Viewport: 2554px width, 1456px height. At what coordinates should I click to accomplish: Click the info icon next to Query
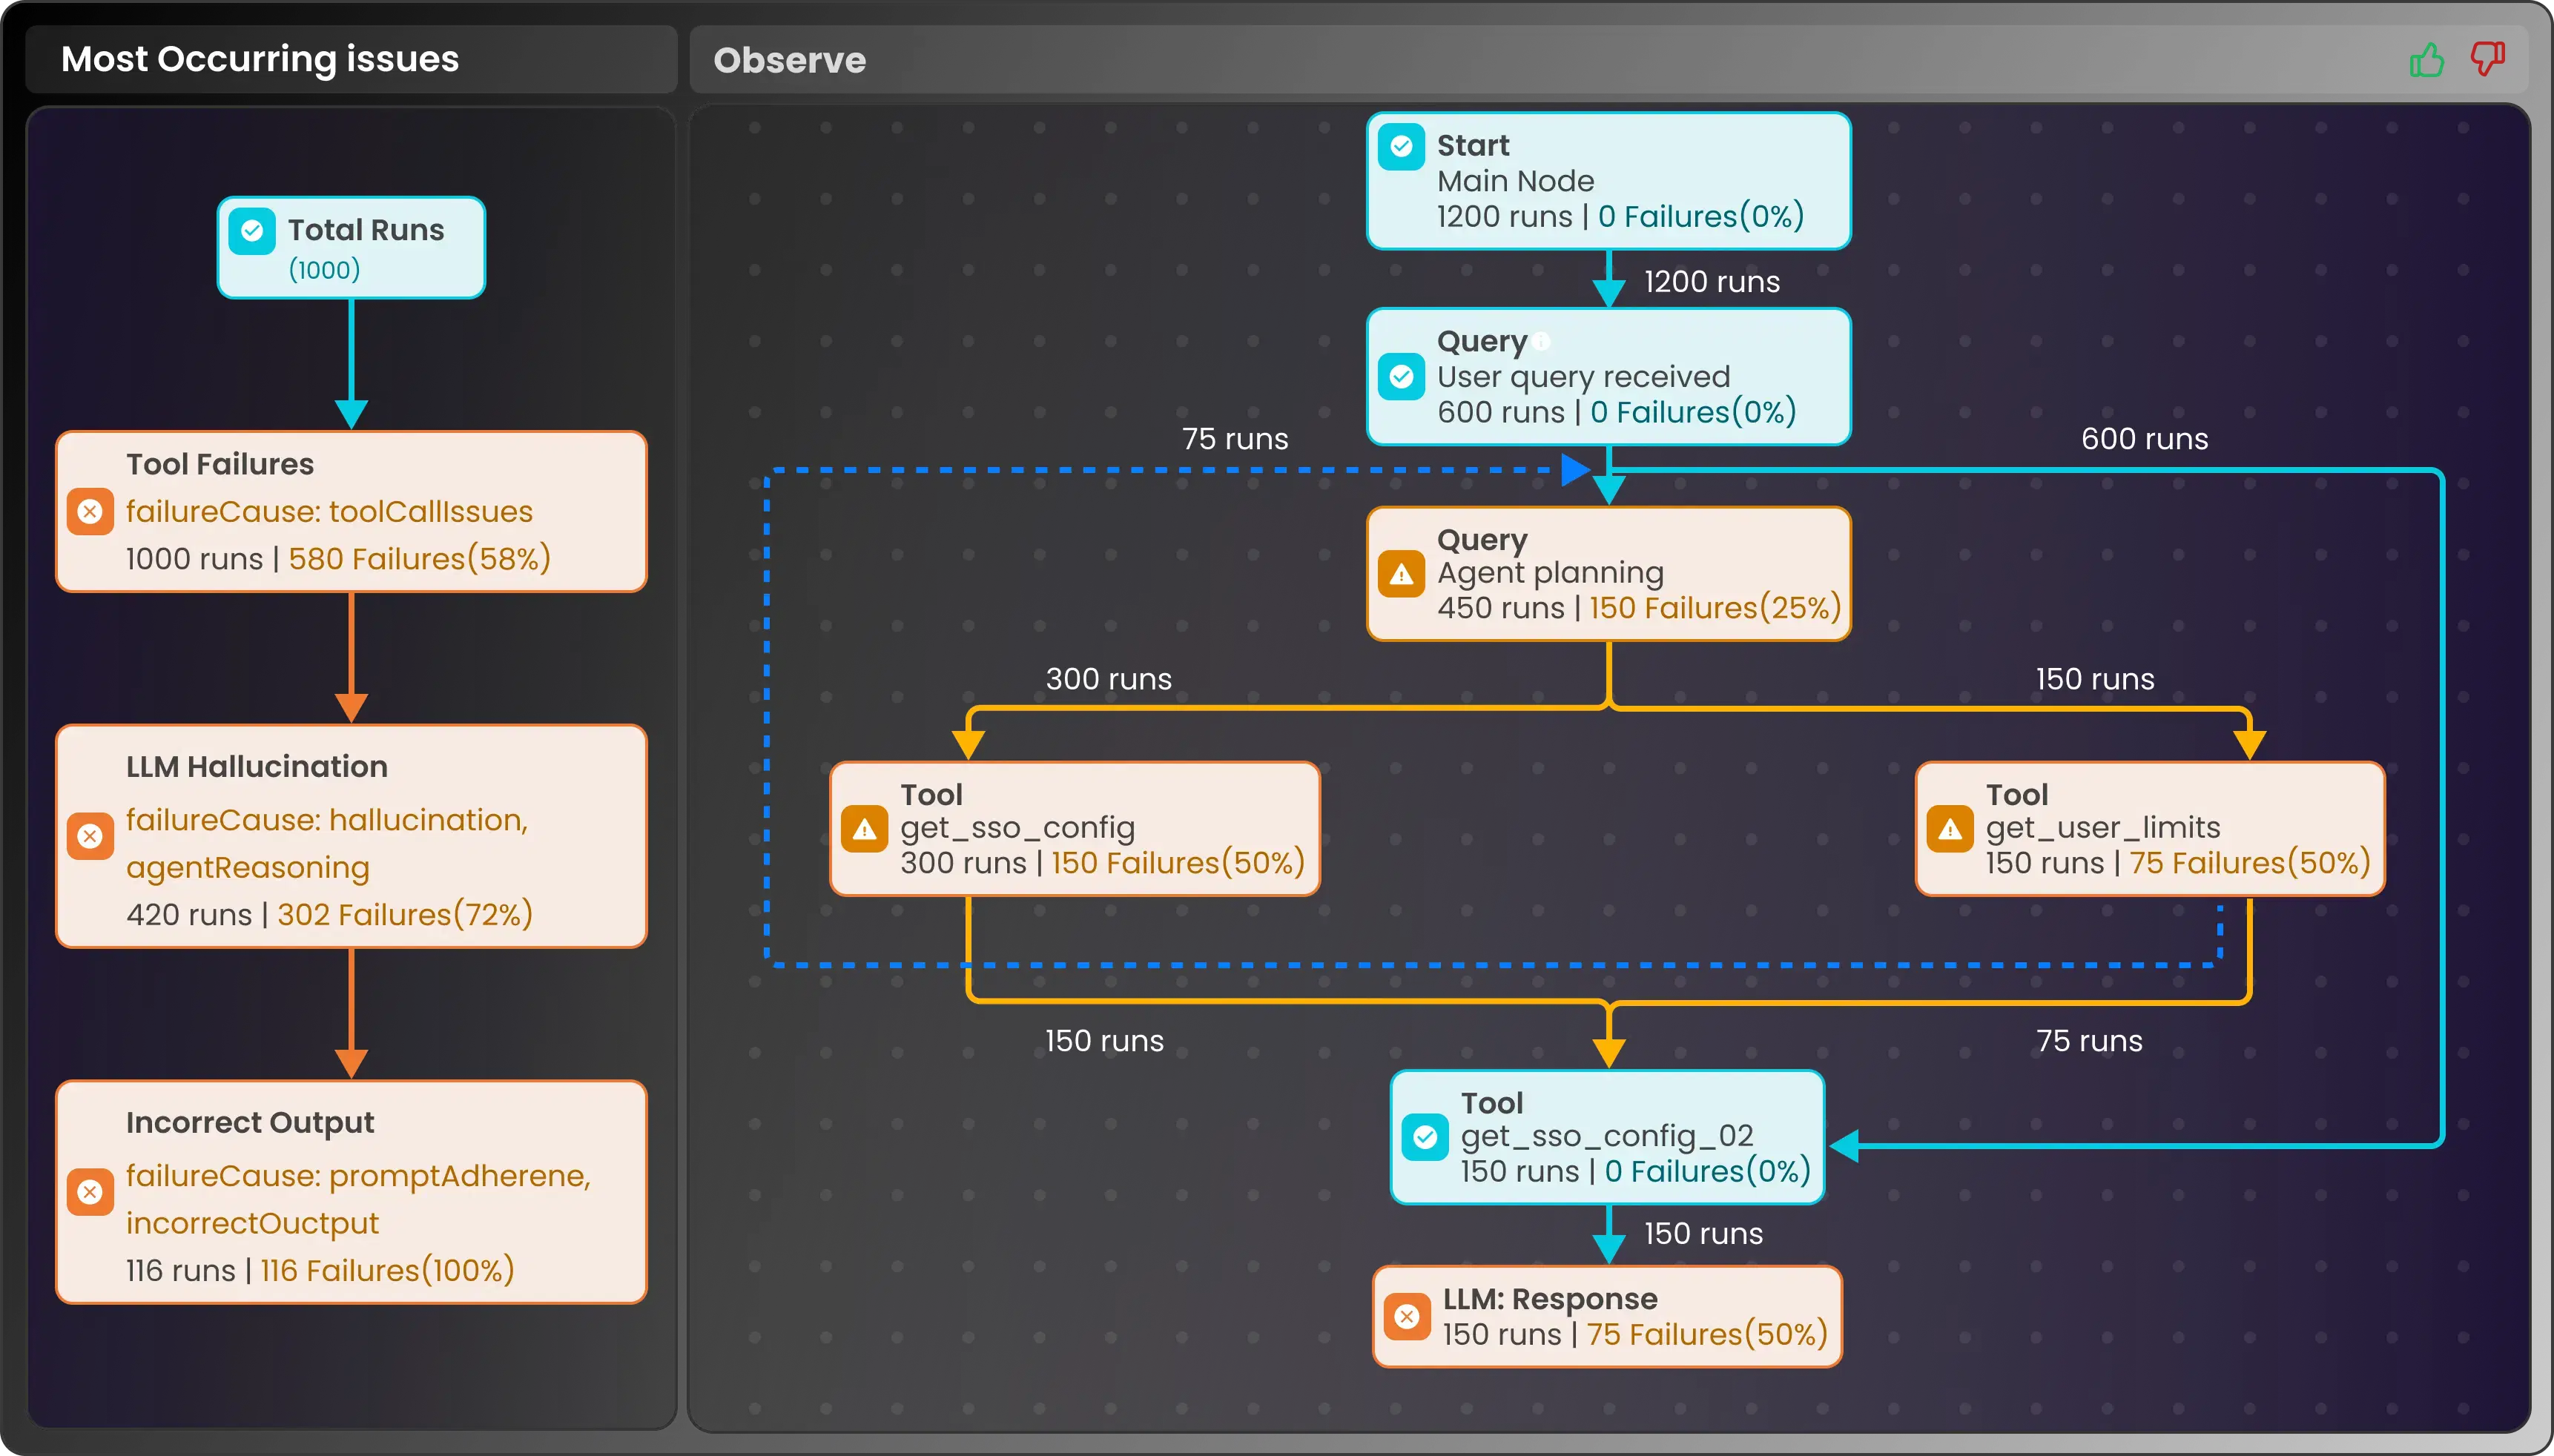(1542, 341)
